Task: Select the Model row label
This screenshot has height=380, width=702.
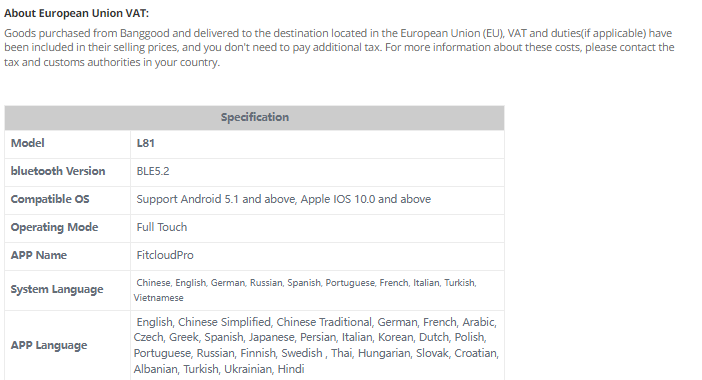Action: pyautogui.click(x=28, y=143)
